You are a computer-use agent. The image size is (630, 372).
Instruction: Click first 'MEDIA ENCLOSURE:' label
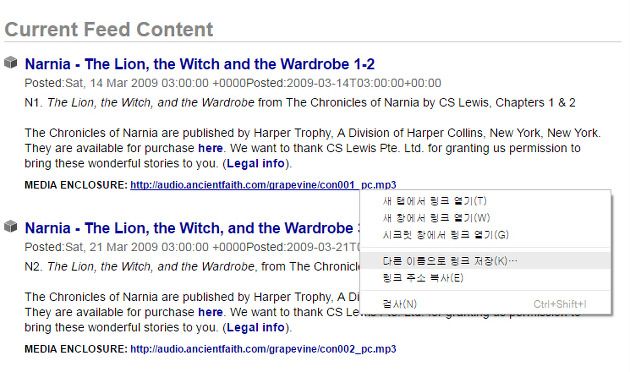click(76, 185)
